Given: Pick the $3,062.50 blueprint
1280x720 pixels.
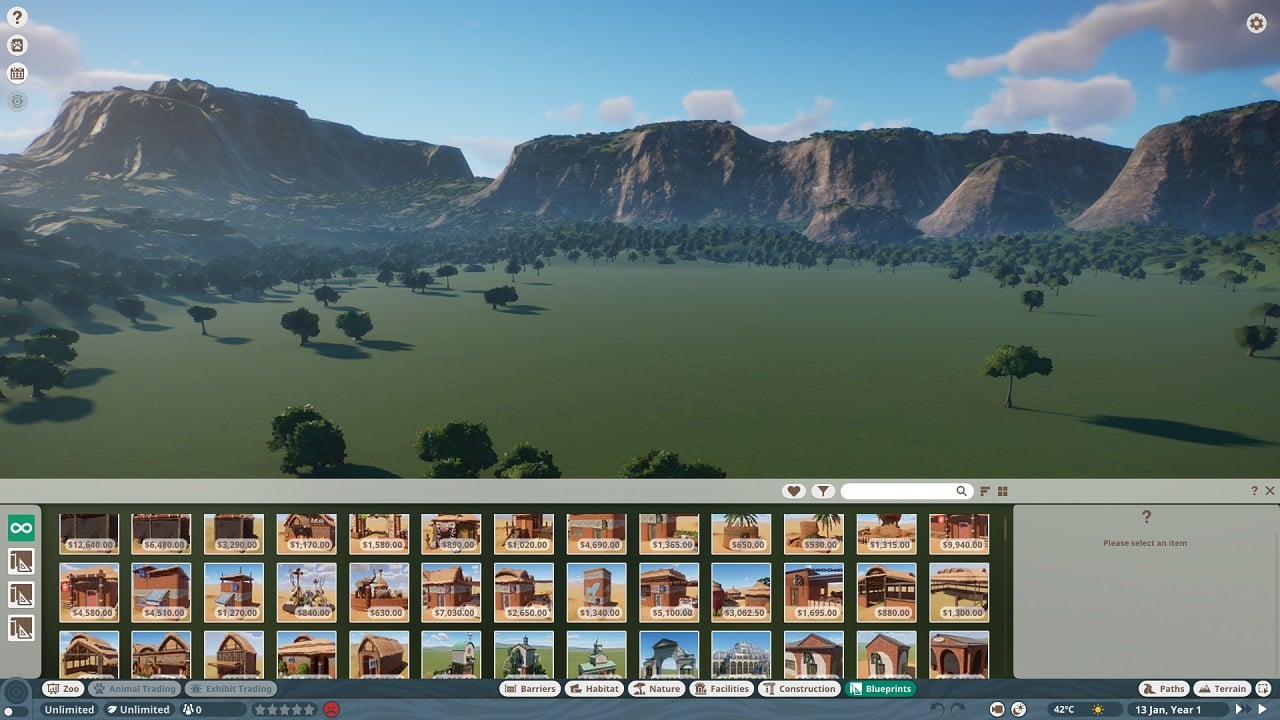Looking at the screenshot, I should point(741,592).
